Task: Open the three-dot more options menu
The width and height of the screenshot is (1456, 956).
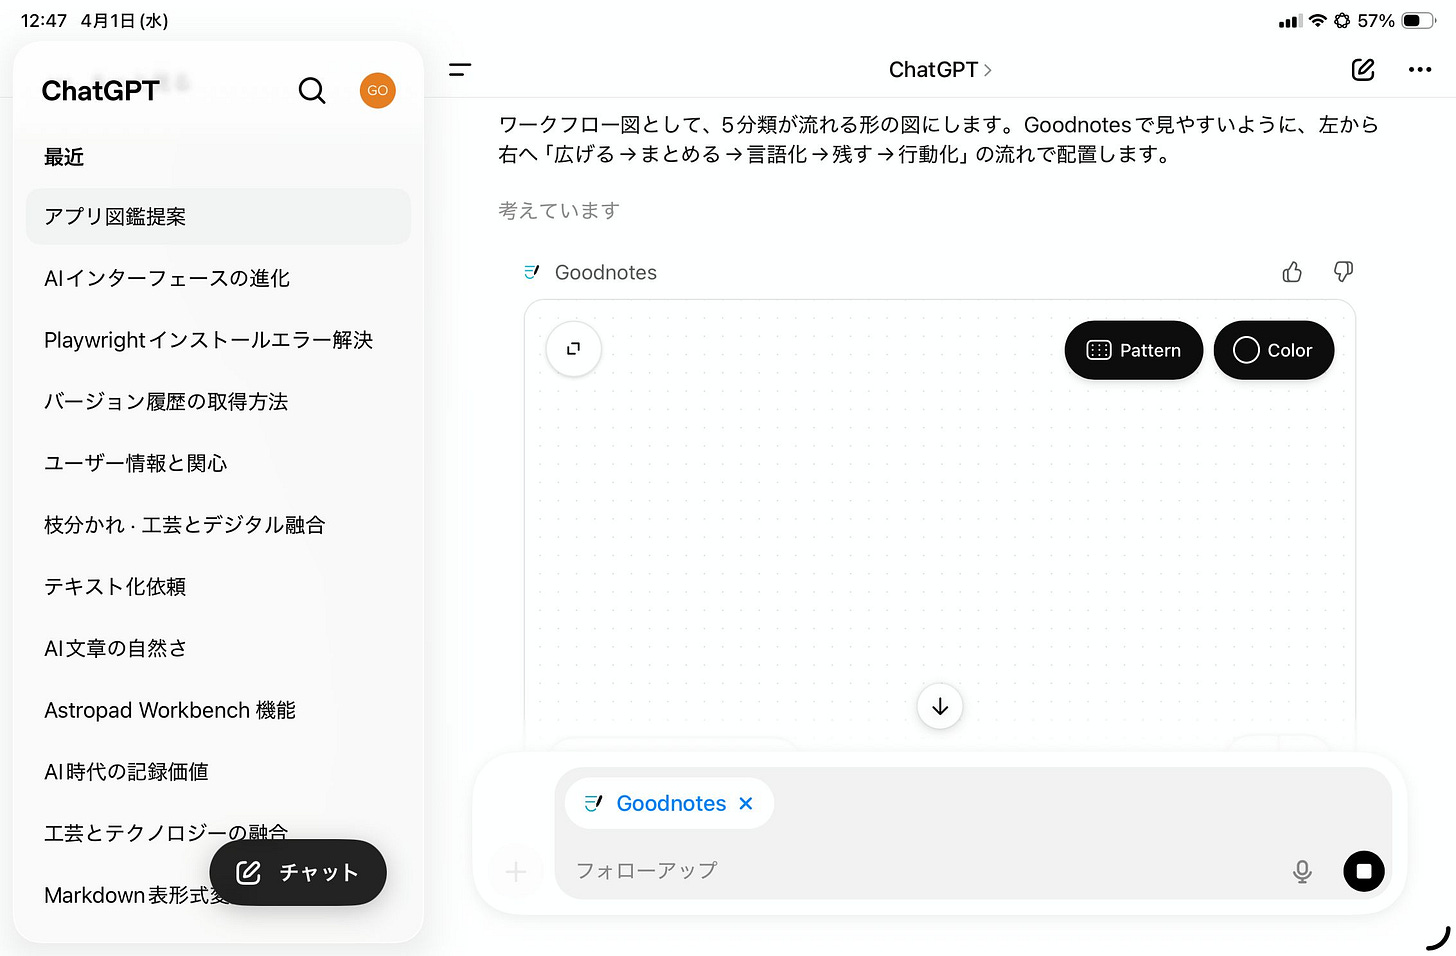Action: (x=1420, y=69)
